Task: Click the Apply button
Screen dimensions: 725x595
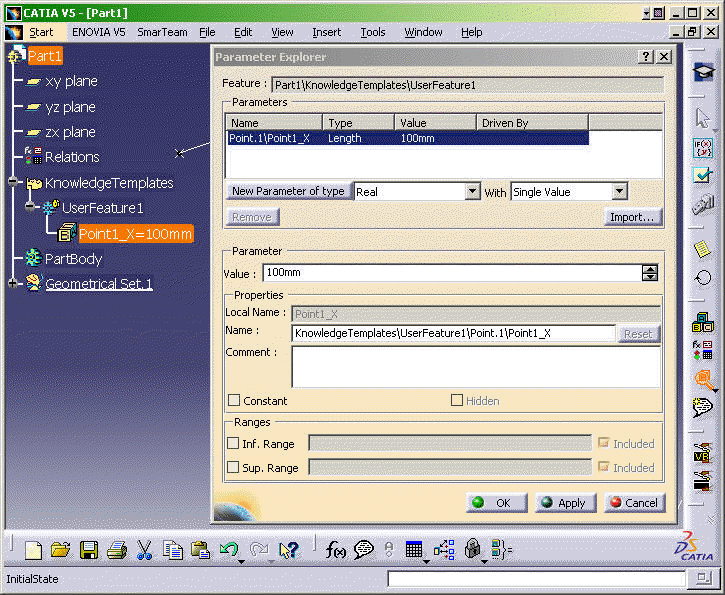Action: (565, 503)
